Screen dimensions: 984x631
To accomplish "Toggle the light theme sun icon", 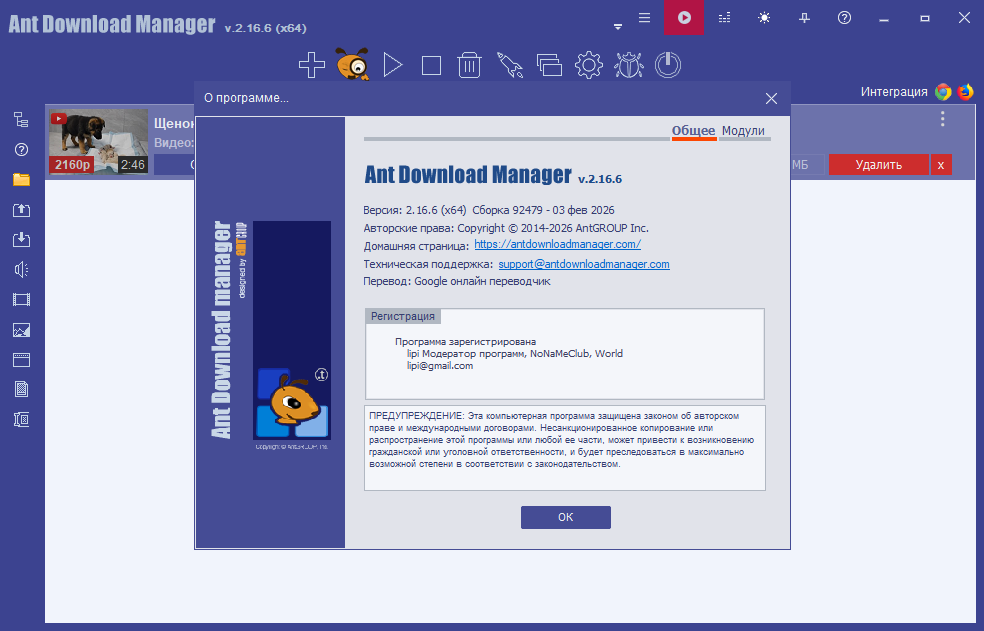I will [765, 17].
